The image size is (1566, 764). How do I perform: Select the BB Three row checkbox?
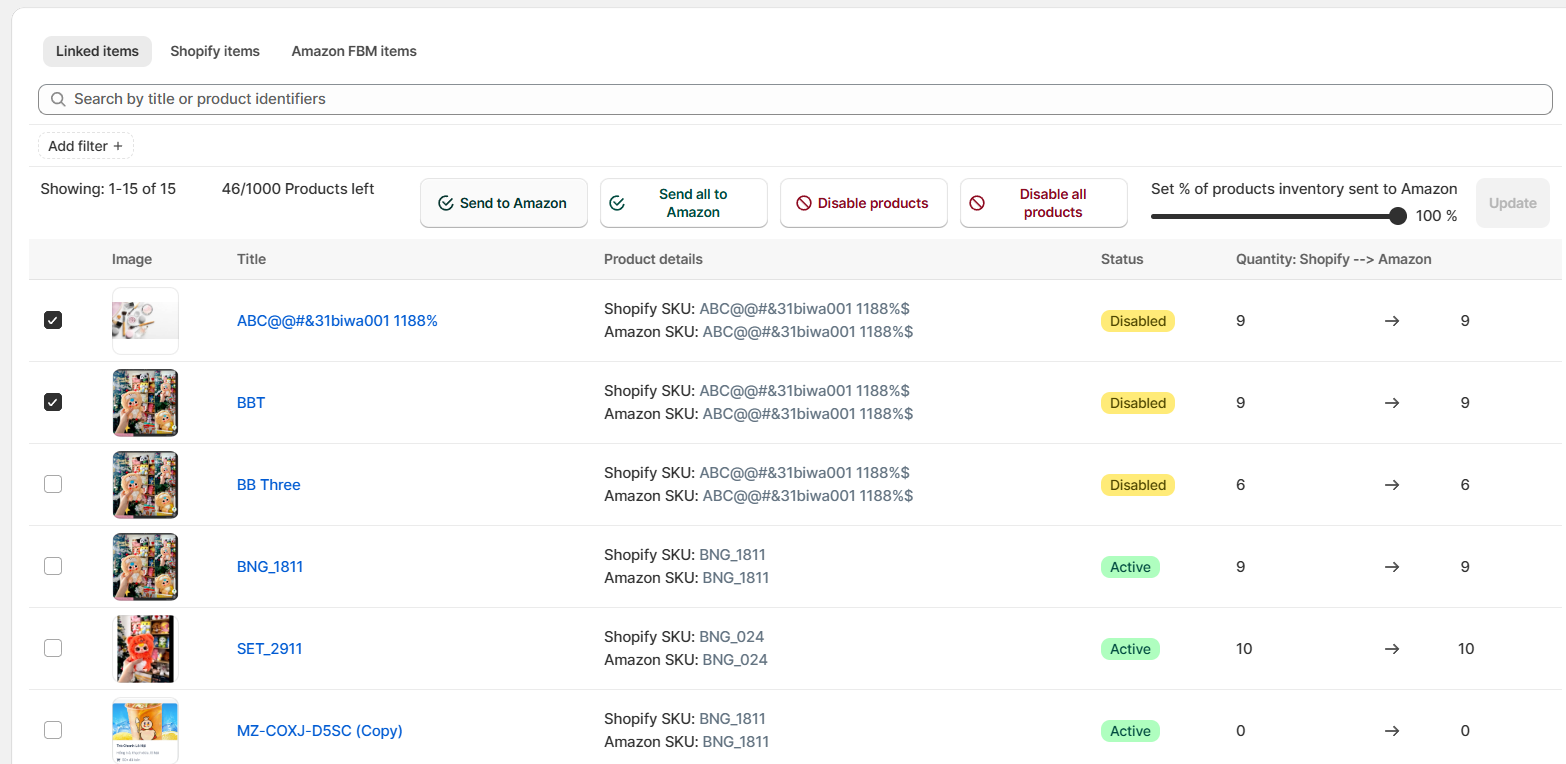coord(53,485)
